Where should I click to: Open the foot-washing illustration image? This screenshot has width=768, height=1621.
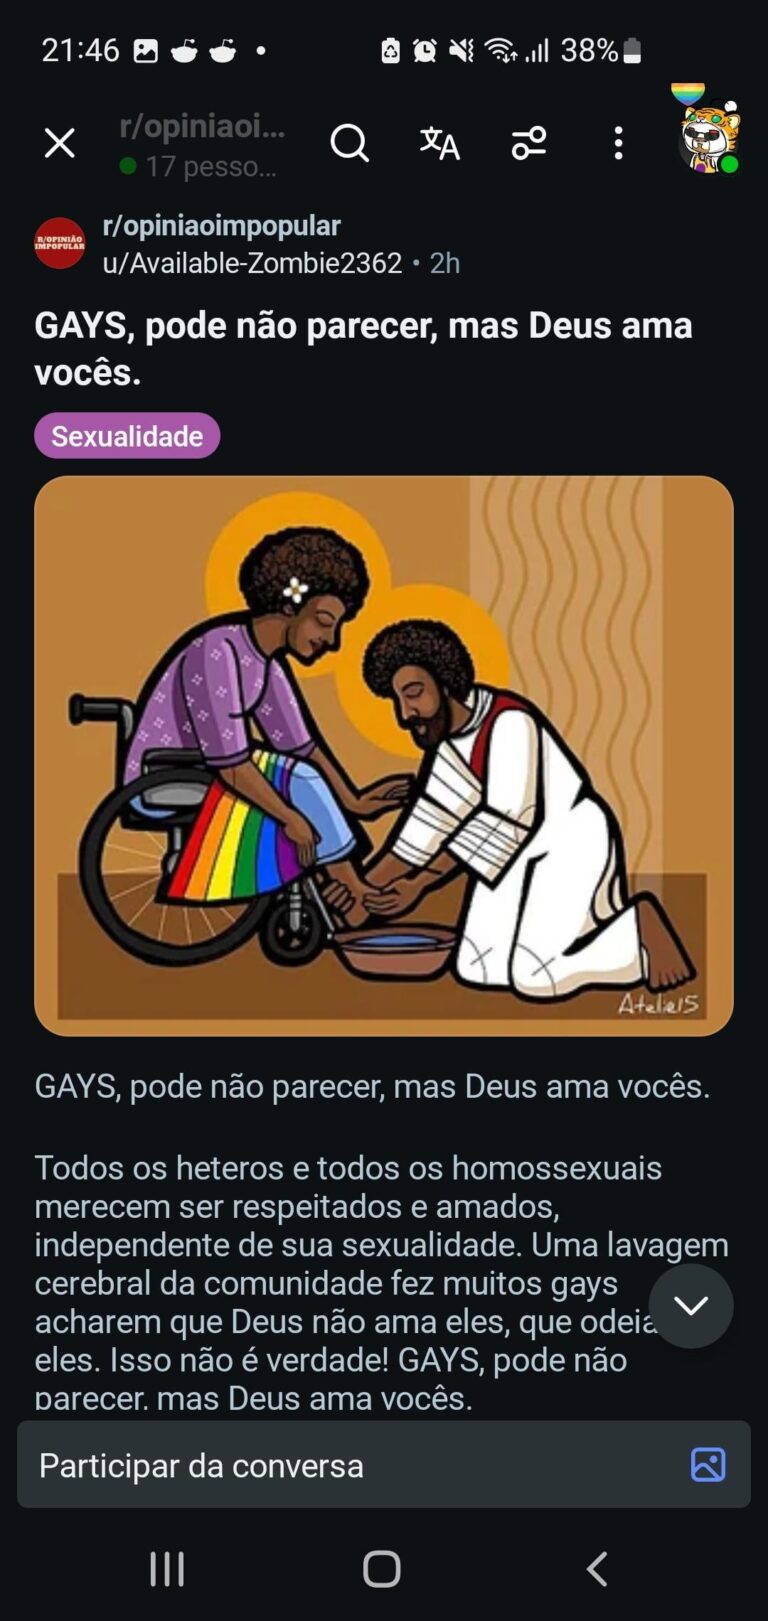pos(384,756)
